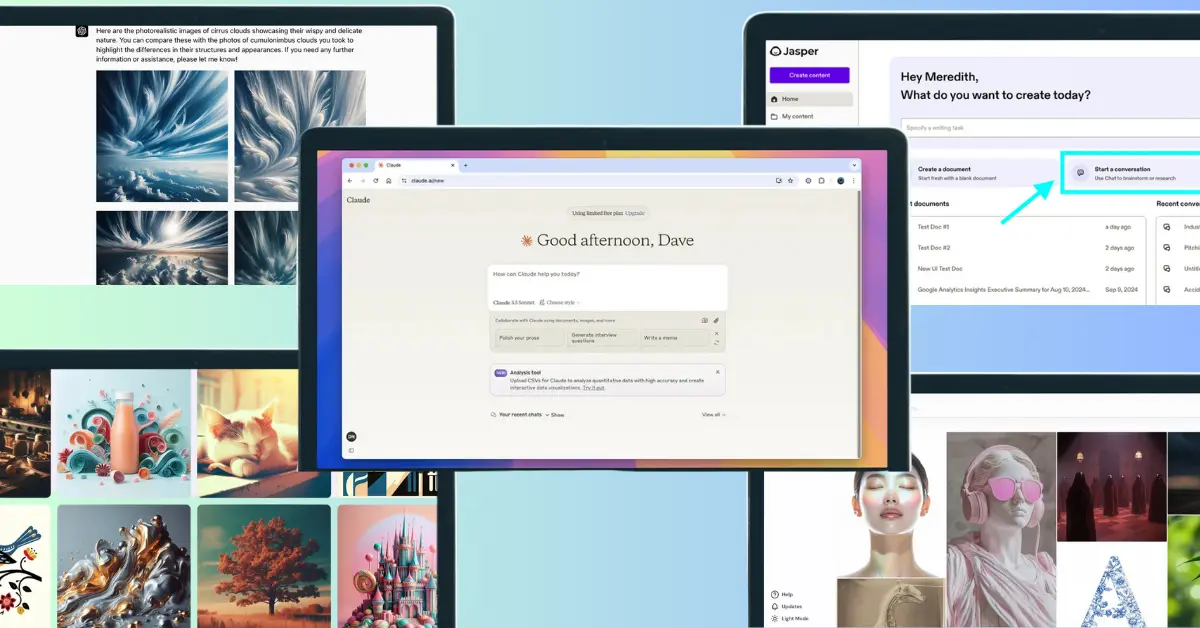
Task: Bookmark claude.ai with the star icon
Action: tap(791, 181)
